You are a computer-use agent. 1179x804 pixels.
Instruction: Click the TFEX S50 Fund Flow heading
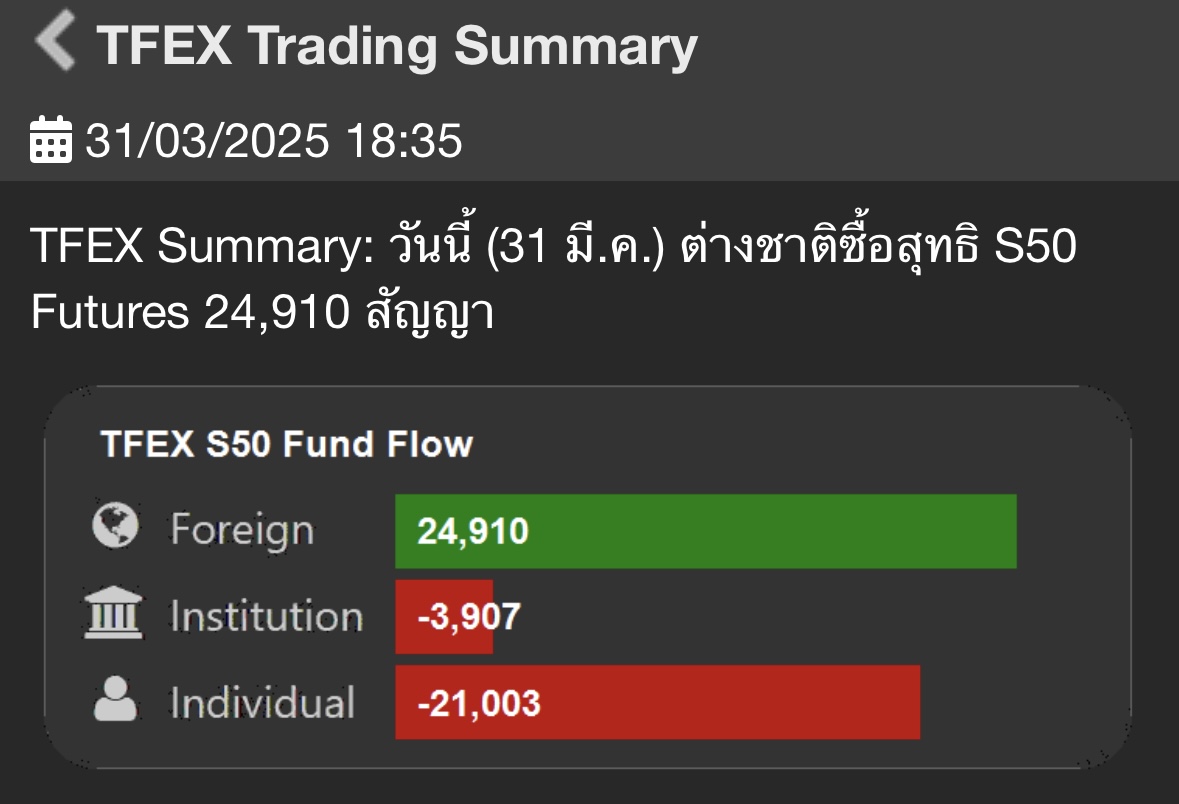click(287, 444)
